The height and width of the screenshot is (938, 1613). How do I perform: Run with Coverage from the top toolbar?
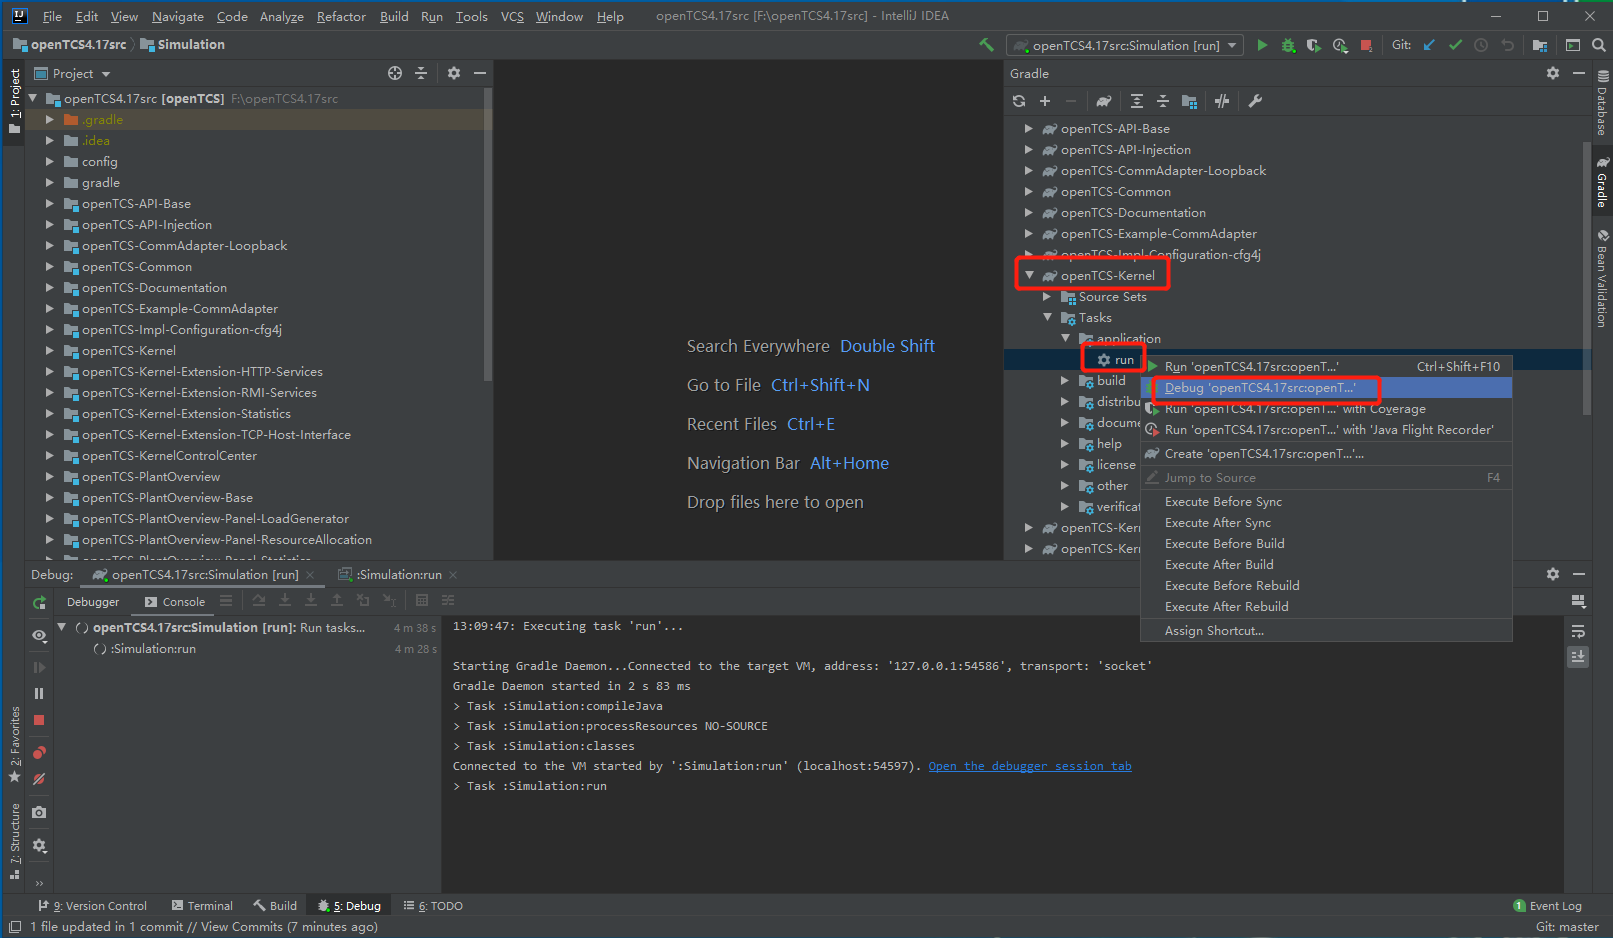tap(1314, 45)
